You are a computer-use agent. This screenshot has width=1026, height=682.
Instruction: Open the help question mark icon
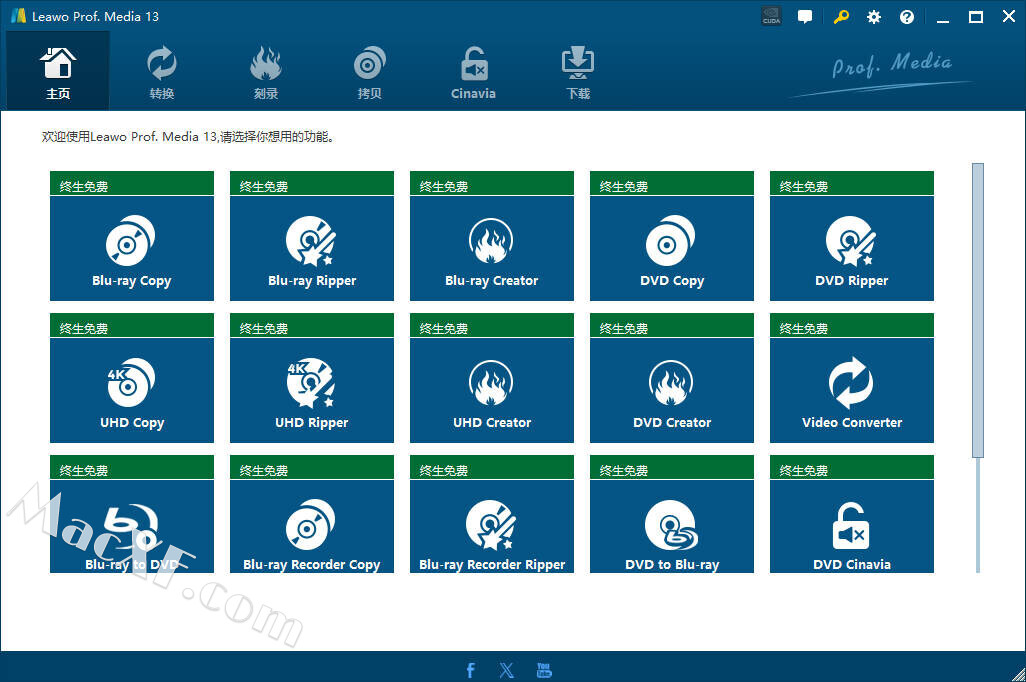click(x=907, y=17)
